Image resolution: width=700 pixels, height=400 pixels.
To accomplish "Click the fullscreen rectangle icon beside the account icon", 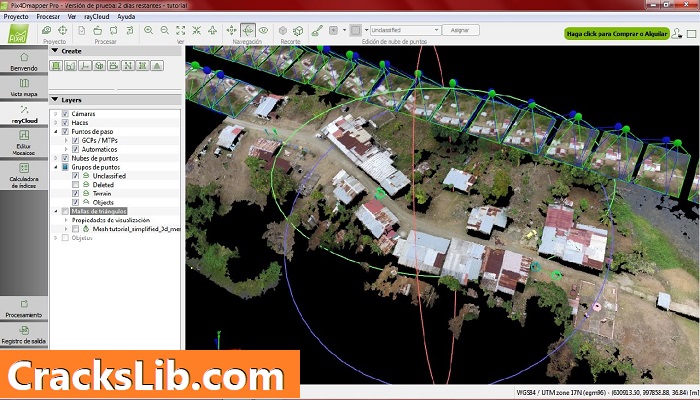I will point(692,34).
